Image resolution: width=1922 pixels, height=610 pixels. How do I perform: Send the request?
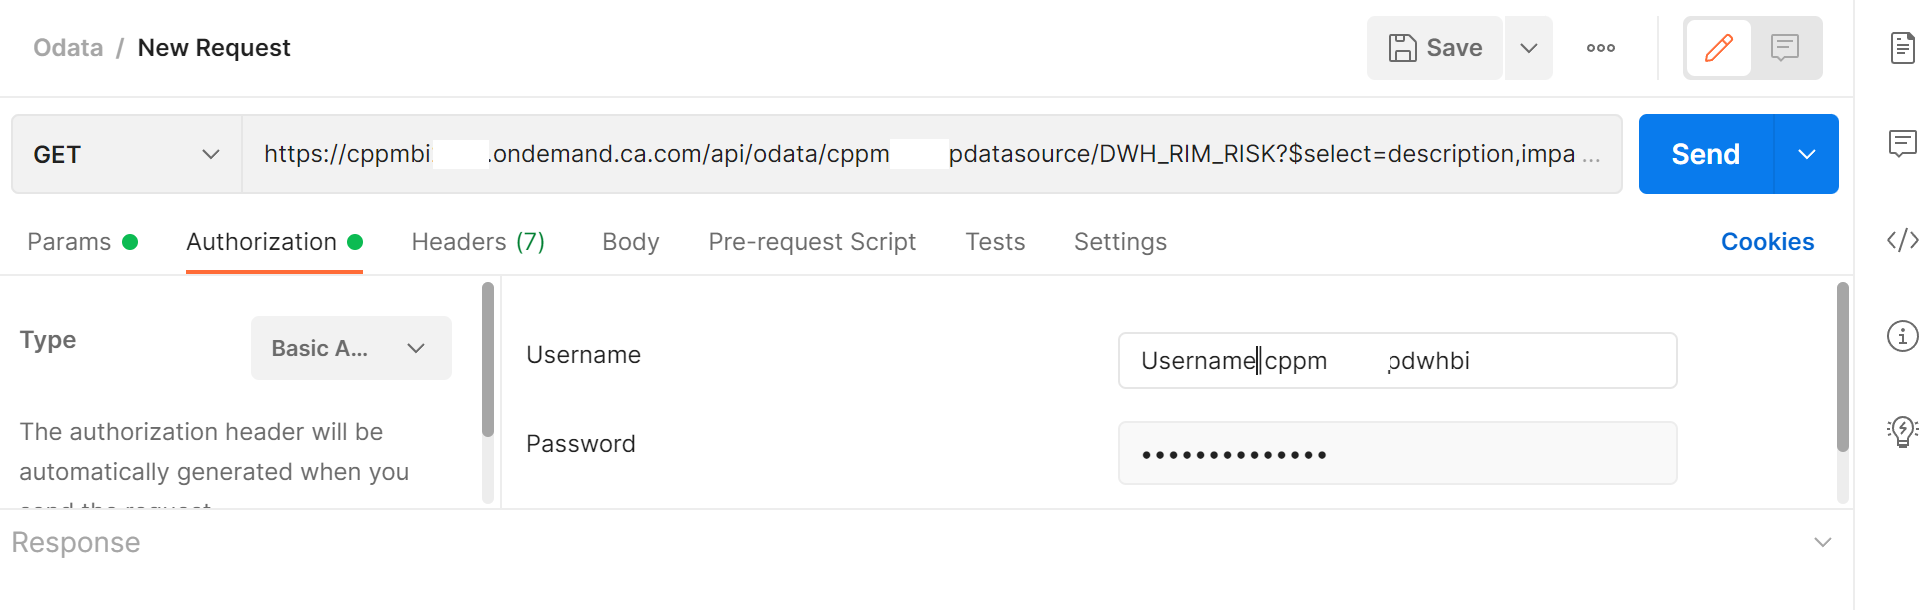tap(1706, 154)
